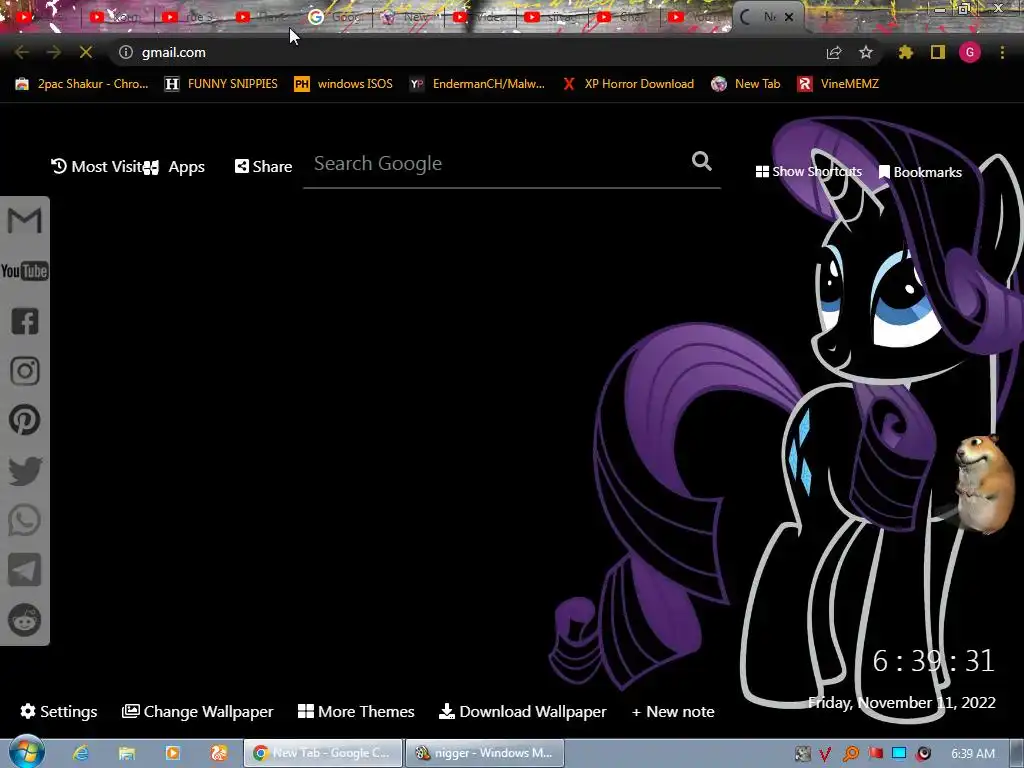
Task: Switch to New Tab - Google Chrome taskbar button
Action: (323, 753)
